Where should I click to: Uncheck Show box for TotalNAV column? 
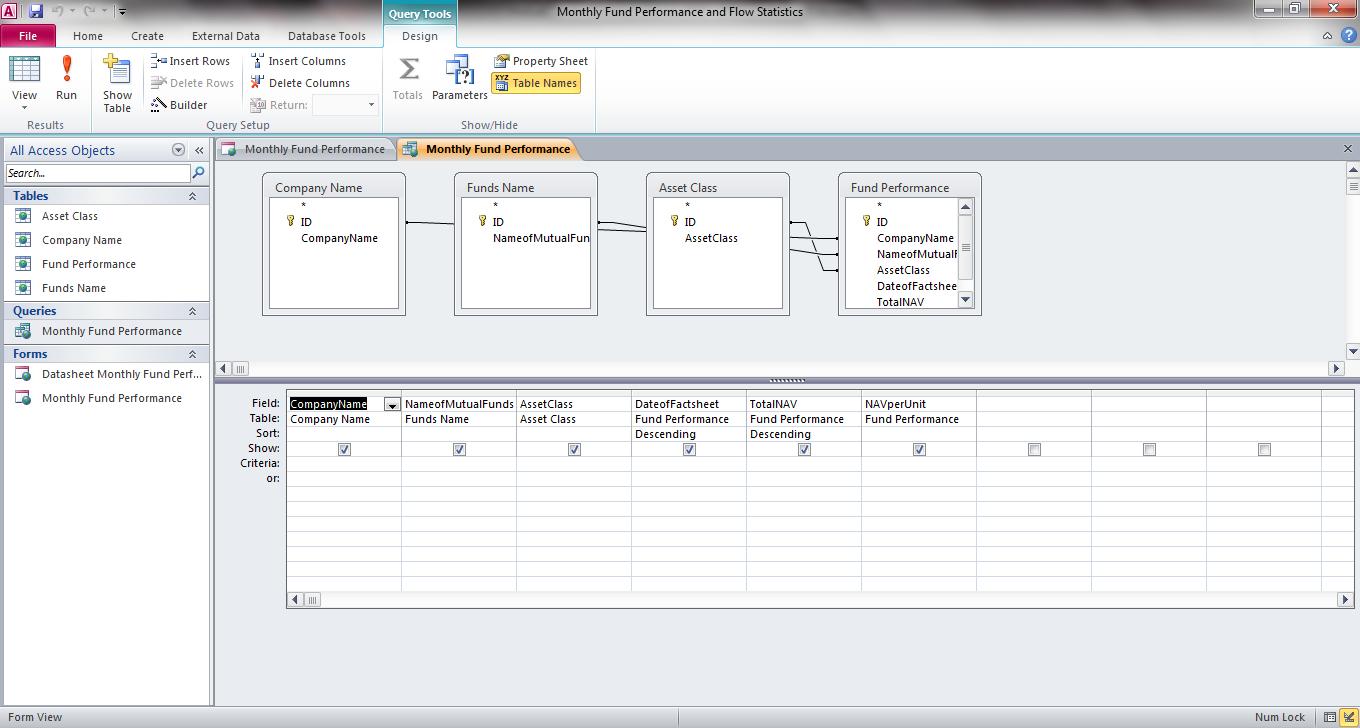[x=804, y=449]
